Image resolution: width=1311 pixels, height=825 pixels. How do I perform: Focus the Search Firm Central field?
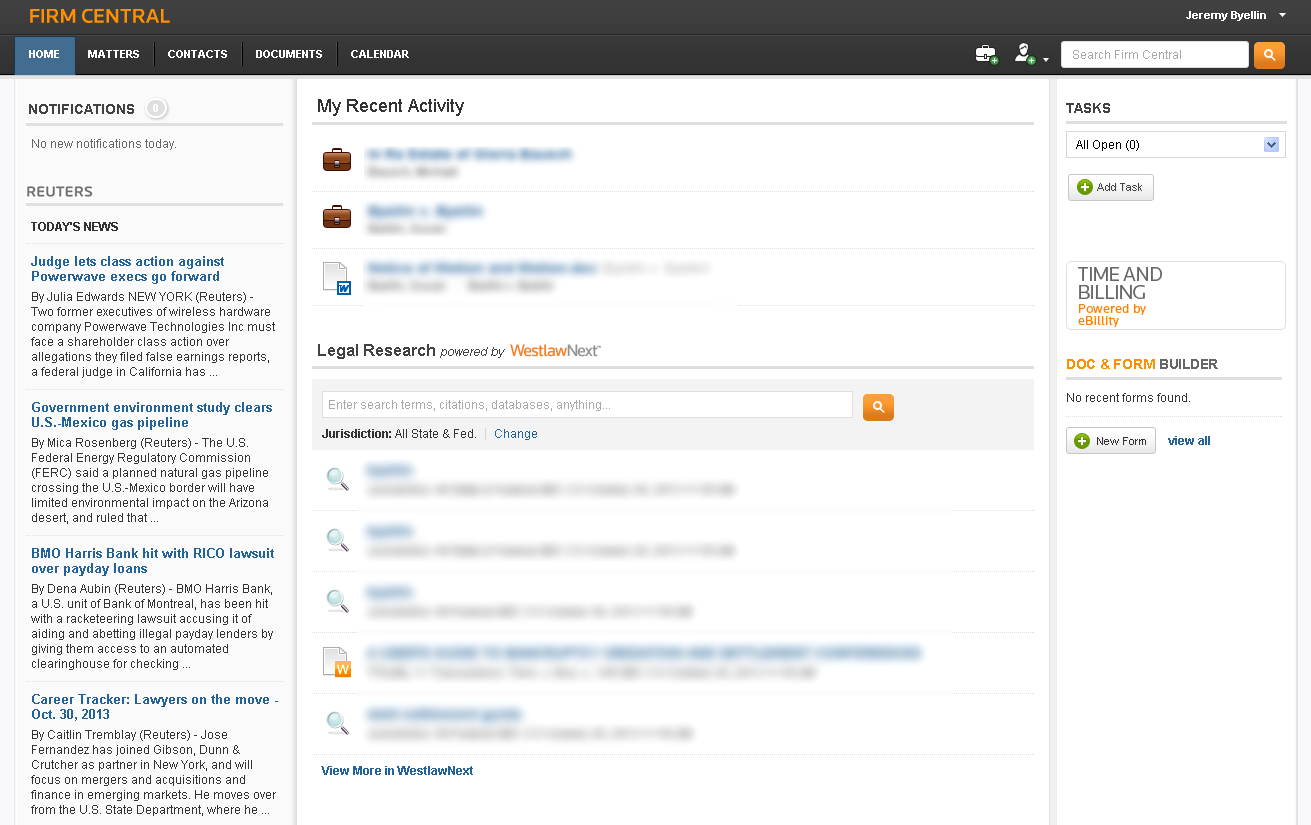click(1154, 55)
